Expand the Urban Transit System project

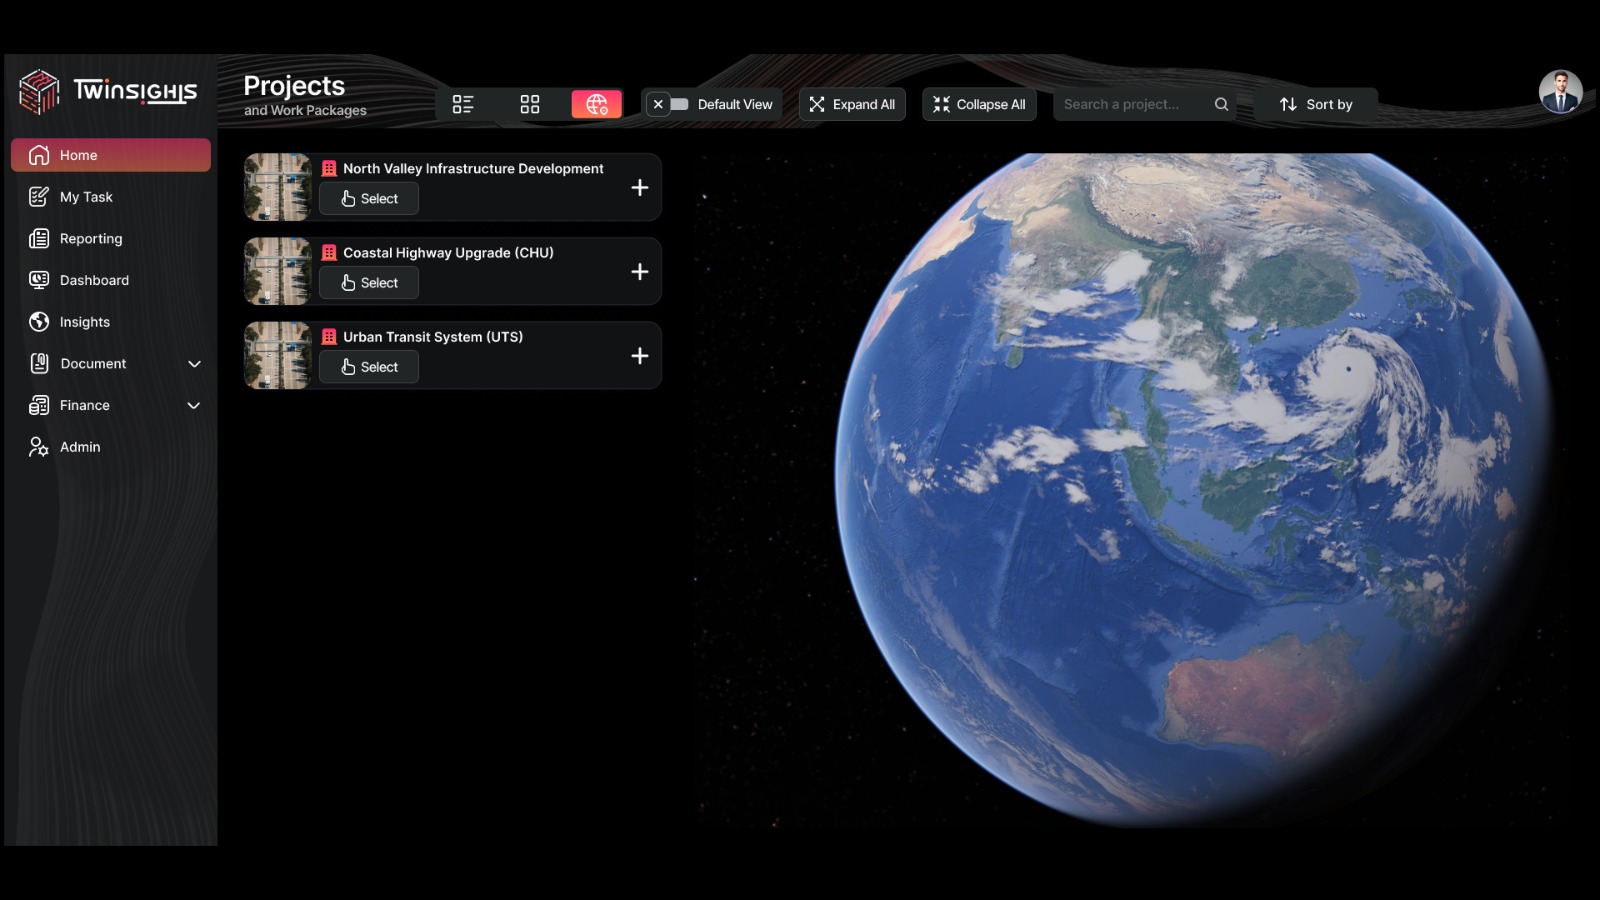point(640,356)
